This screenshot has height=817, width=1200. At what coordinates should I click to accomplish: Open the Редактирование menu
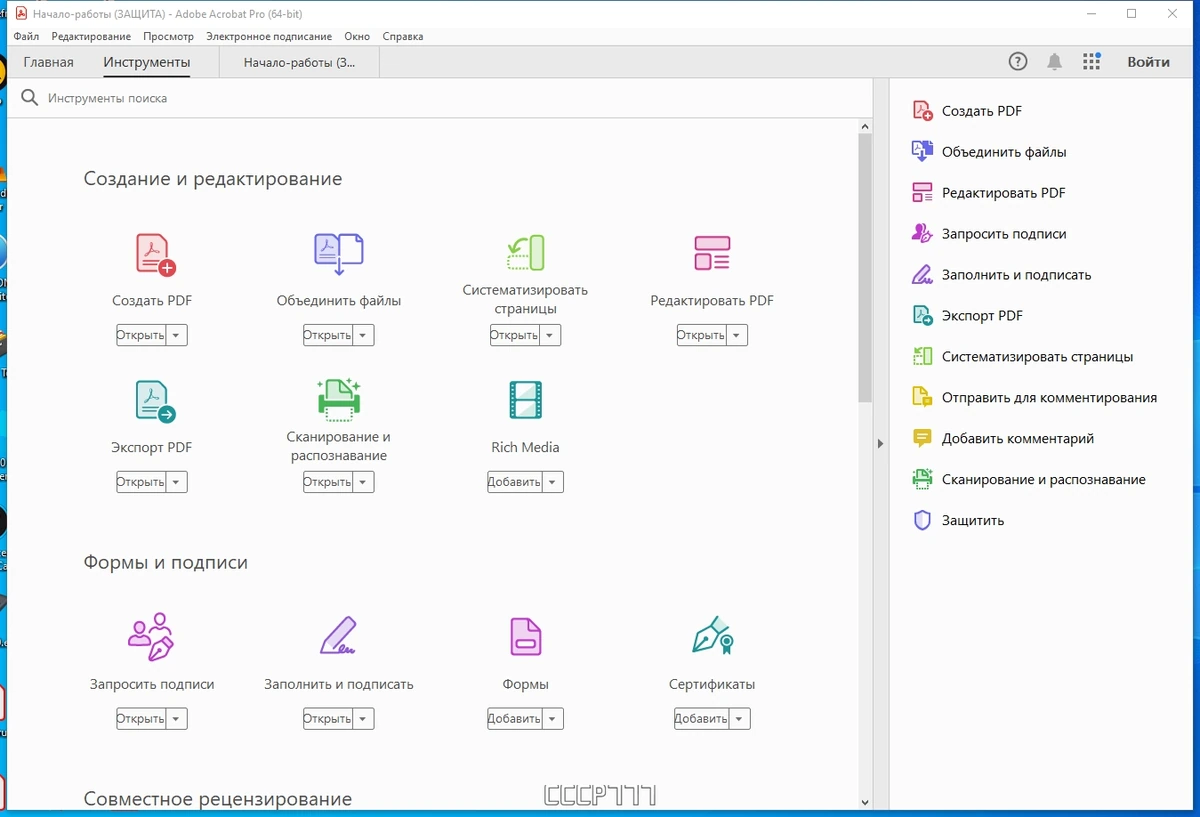pos(91,36)
